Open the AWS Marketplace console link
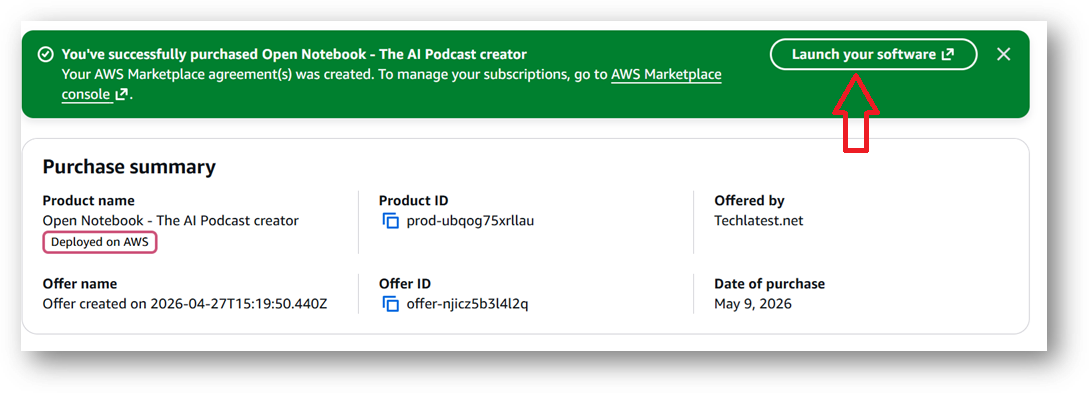 (666, 75)
